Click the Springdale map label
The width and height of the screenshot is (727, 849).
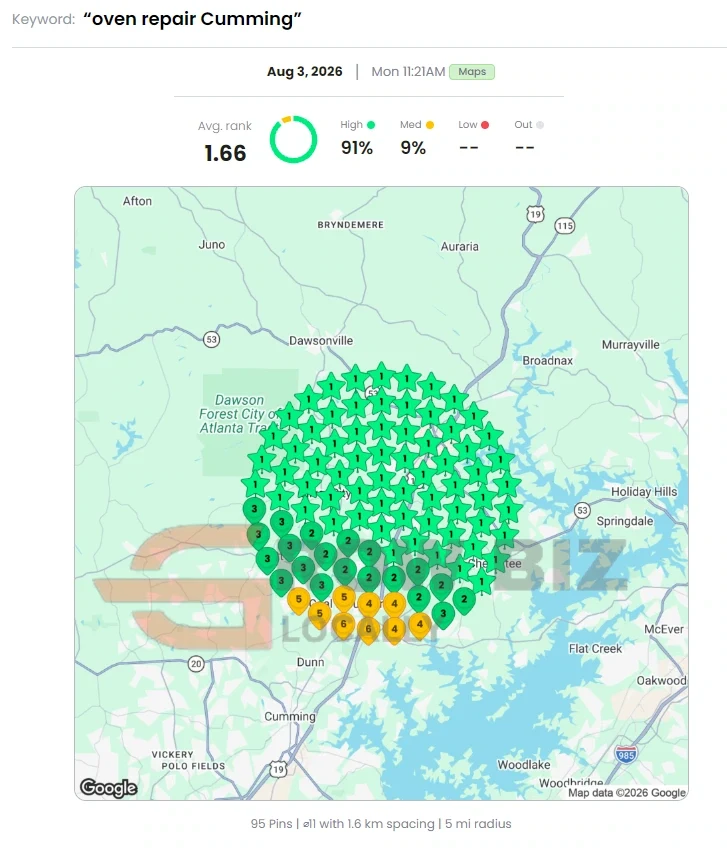point(625,521)
